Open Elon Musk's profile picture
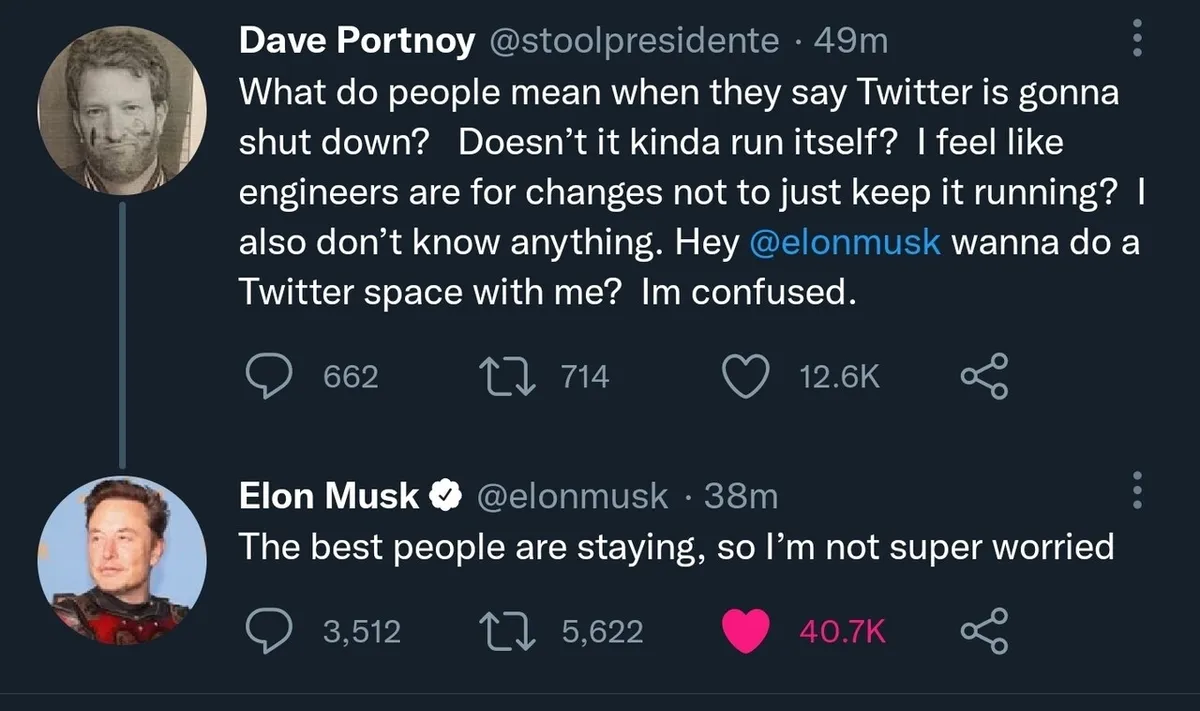 click(122, 561)
